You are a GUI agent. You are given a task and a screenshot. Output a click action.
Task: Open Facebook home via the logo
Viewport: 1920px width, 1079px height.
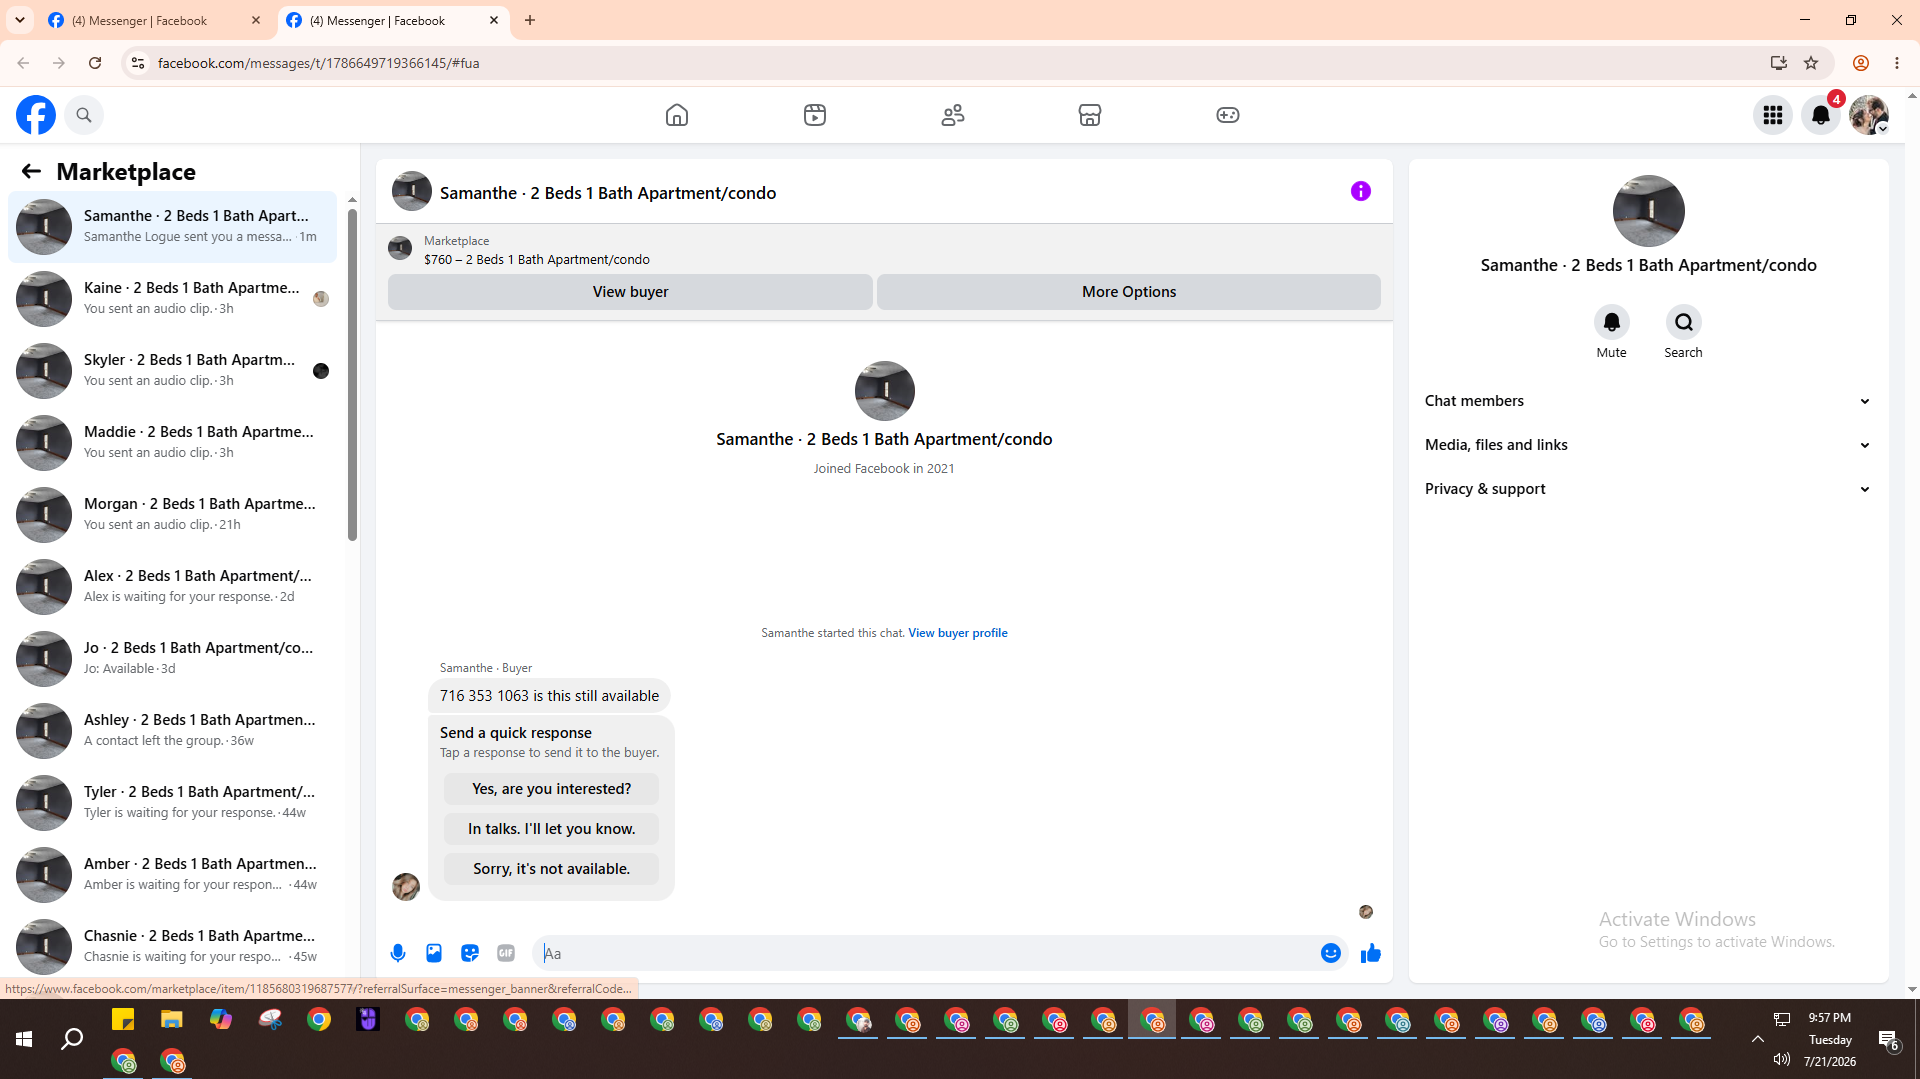(36, 115)
